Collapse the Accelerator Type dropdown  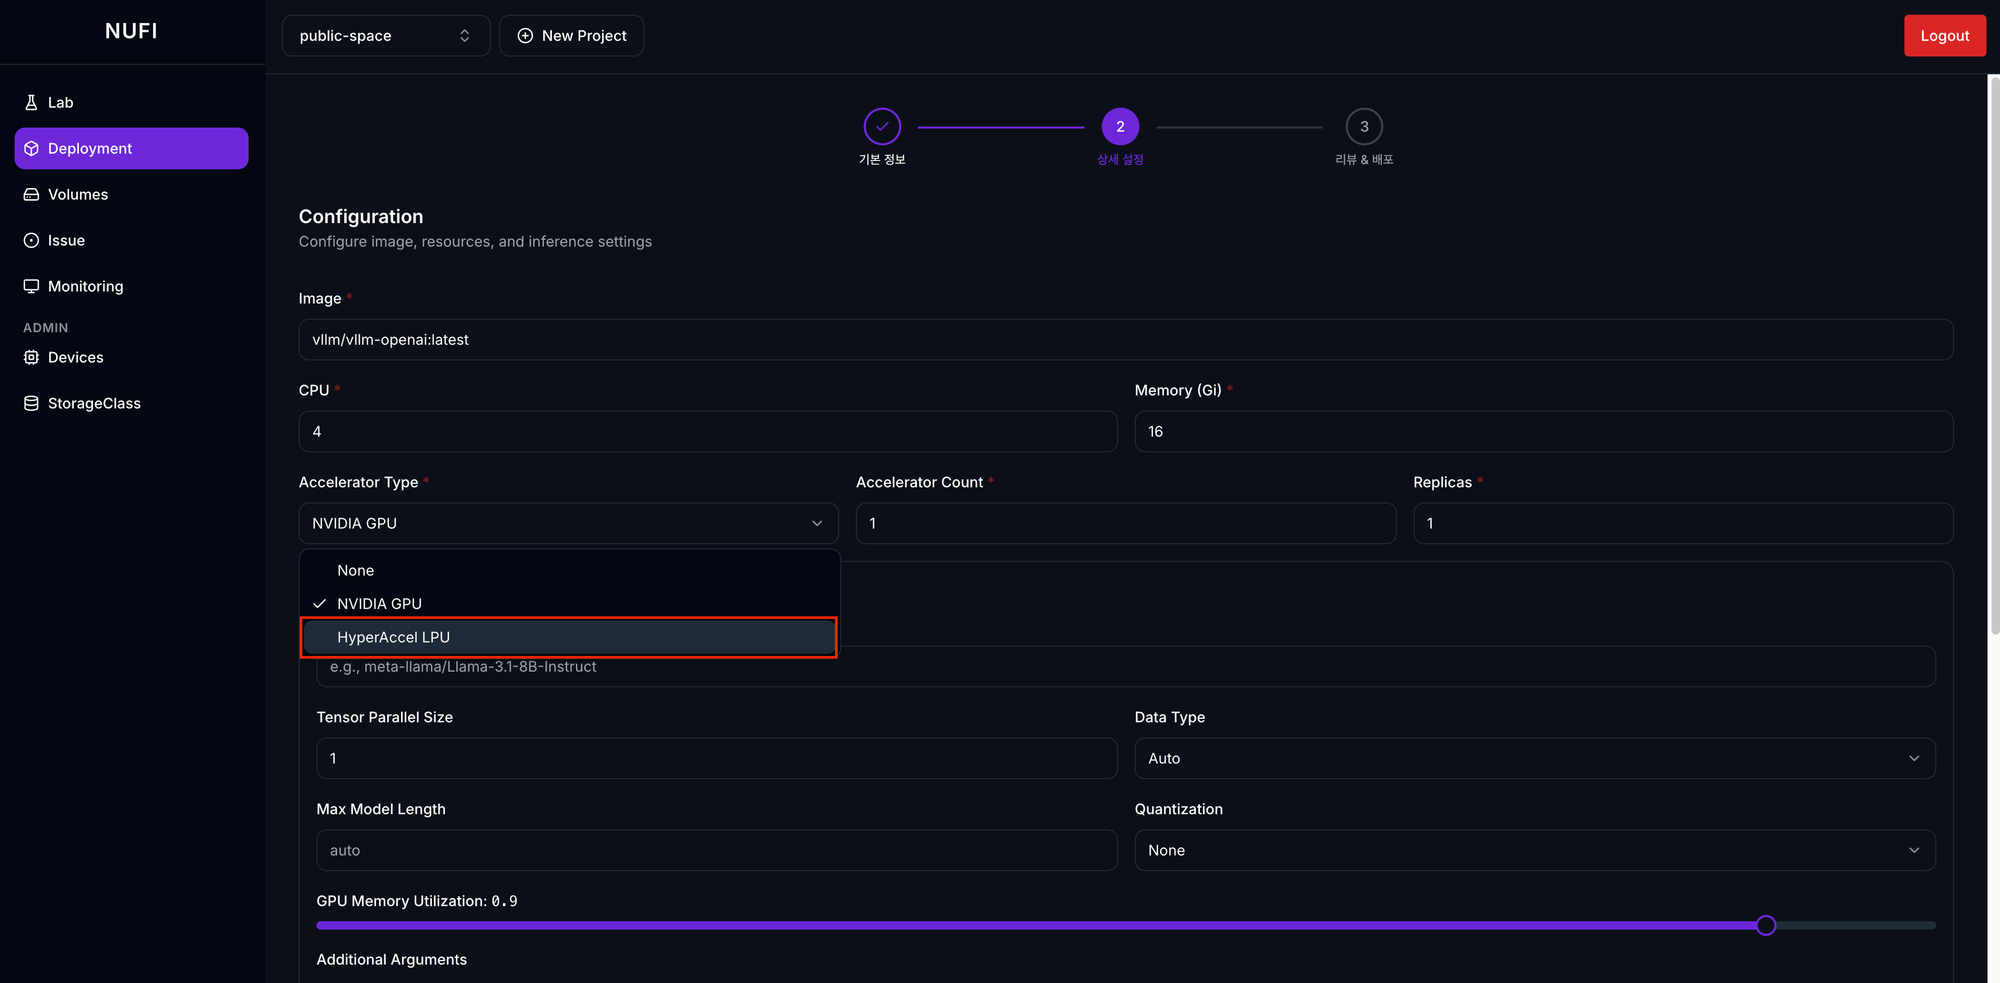[568, 523]
